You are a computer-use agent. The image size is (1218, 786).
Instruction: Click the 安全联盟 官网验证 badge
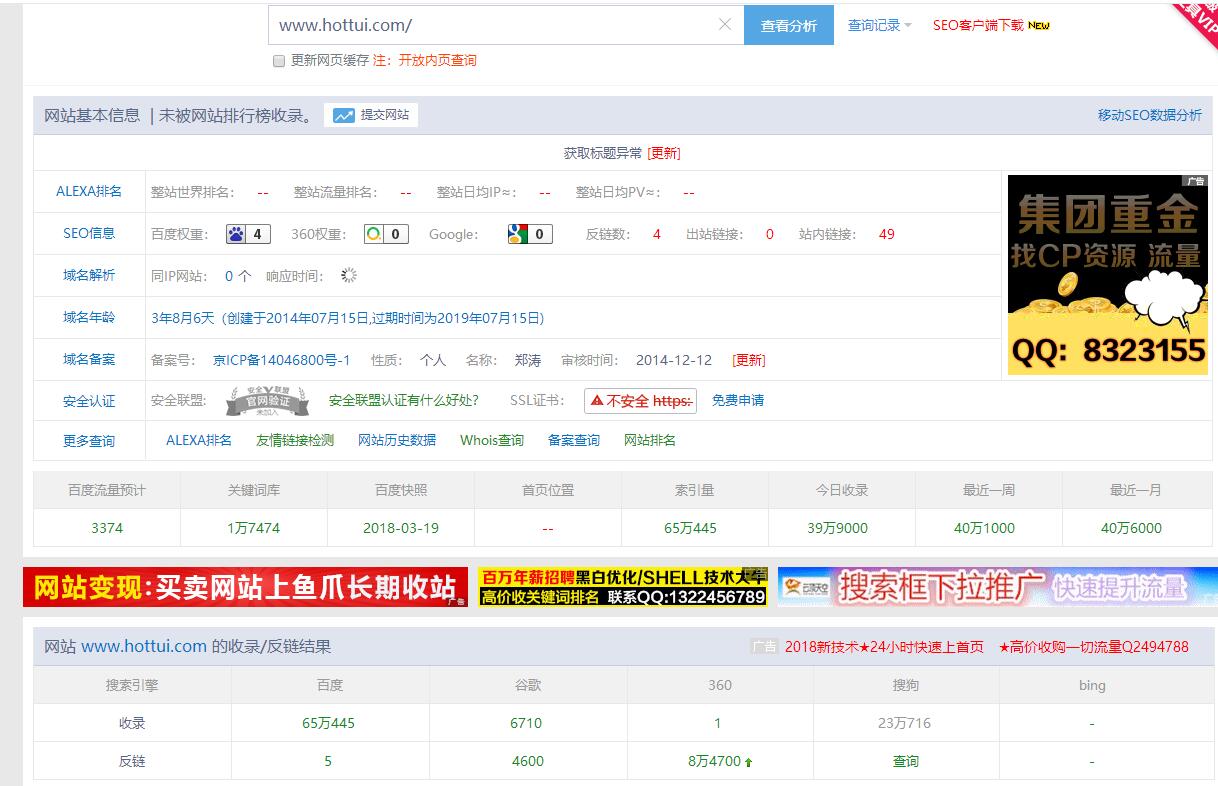click(265, 401)
